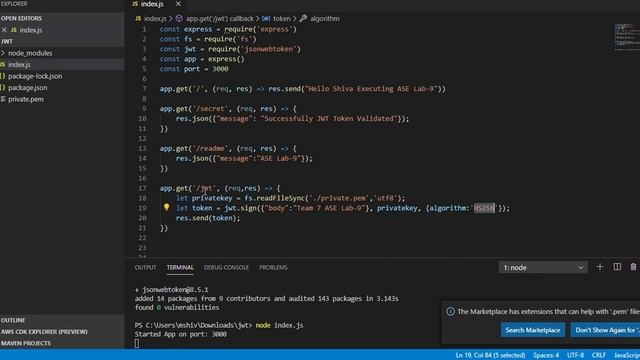Collapse the JWT folder section

click(7, 41)
